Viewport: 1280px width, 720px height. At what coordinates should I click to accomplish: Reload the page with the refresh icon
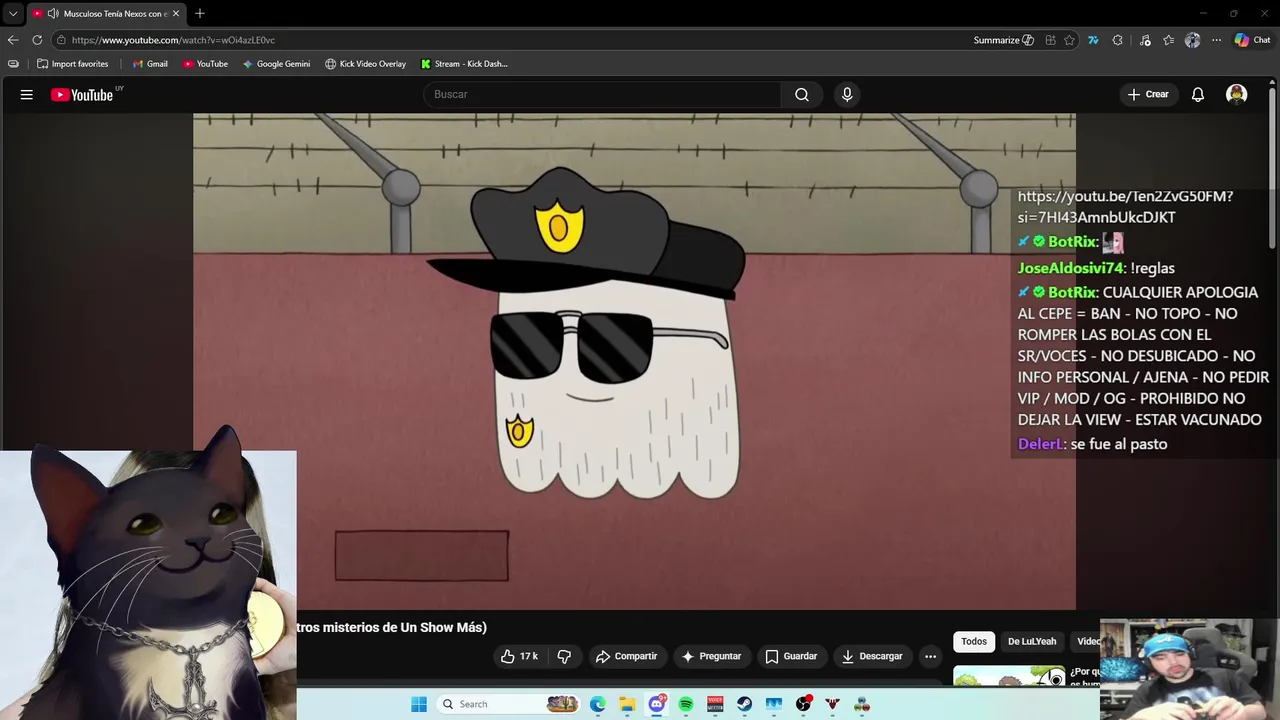click(x=37, y=40)
